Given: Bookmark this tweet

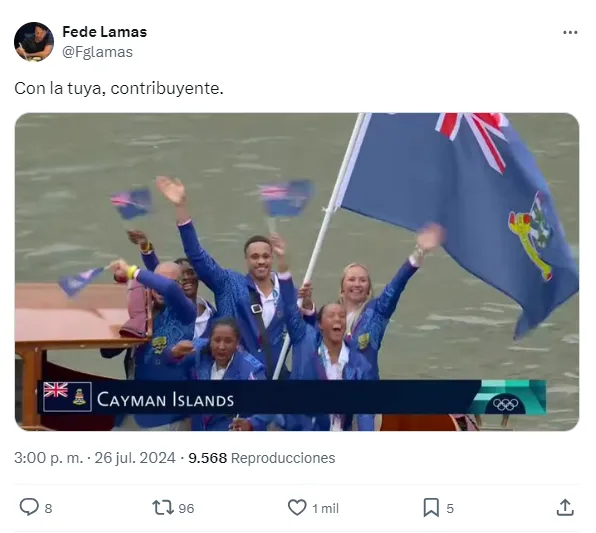Looking at the screenshot, I should coord(431,508).
